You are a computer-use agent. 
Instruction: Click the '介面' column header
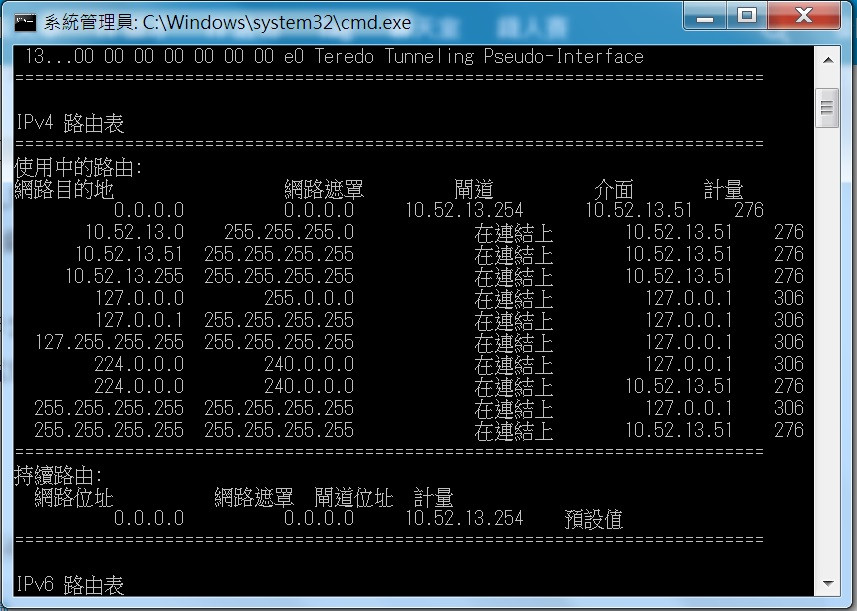coord(614,189)
